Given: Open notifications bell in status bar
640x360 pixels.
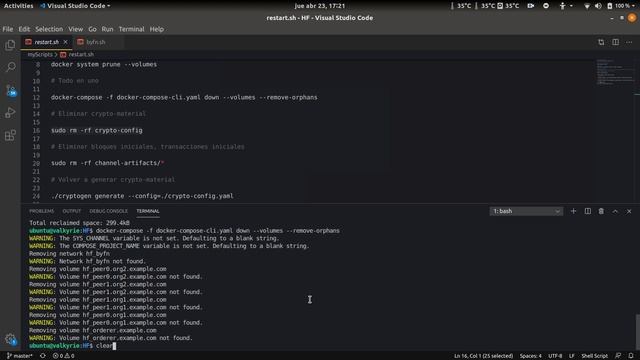Looking at the screenshot, I should click(x=631, y=356).
